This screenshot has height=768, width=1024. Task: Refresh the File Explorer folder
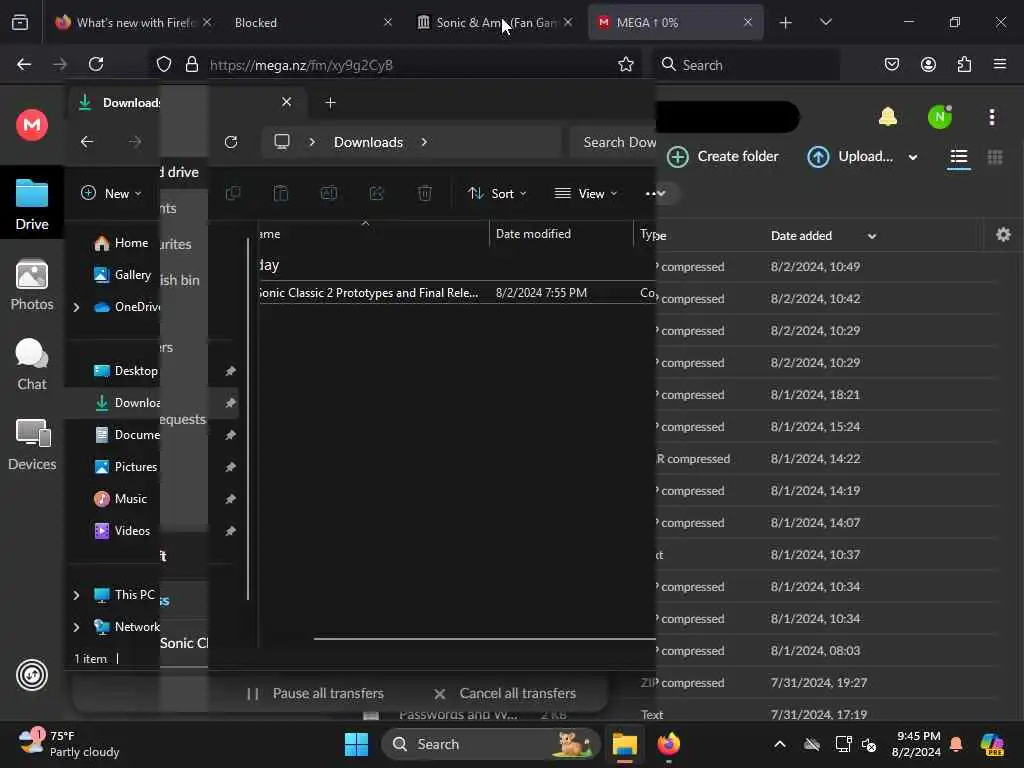[231, 142]
